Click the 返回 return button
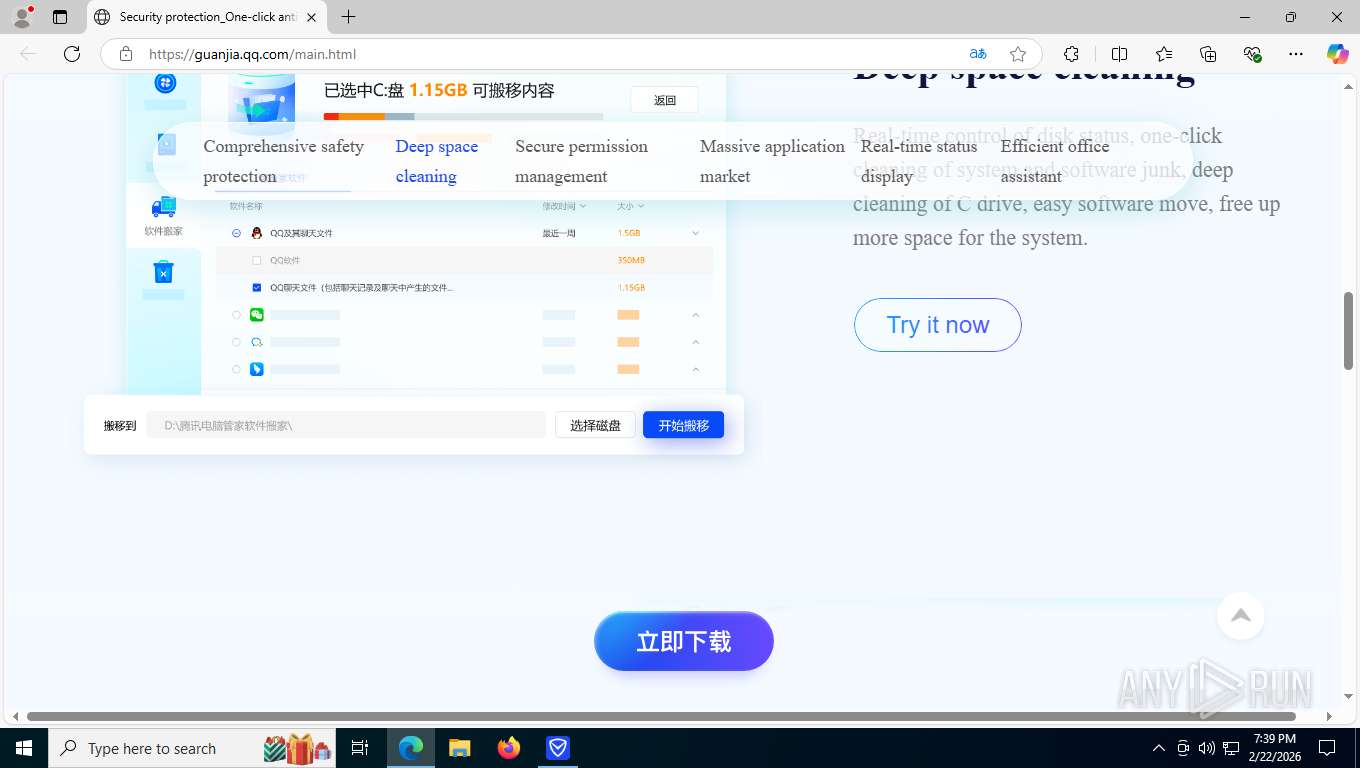This screenshot has width=1360, height=768. pyautogui.click(x=665, y=100)
